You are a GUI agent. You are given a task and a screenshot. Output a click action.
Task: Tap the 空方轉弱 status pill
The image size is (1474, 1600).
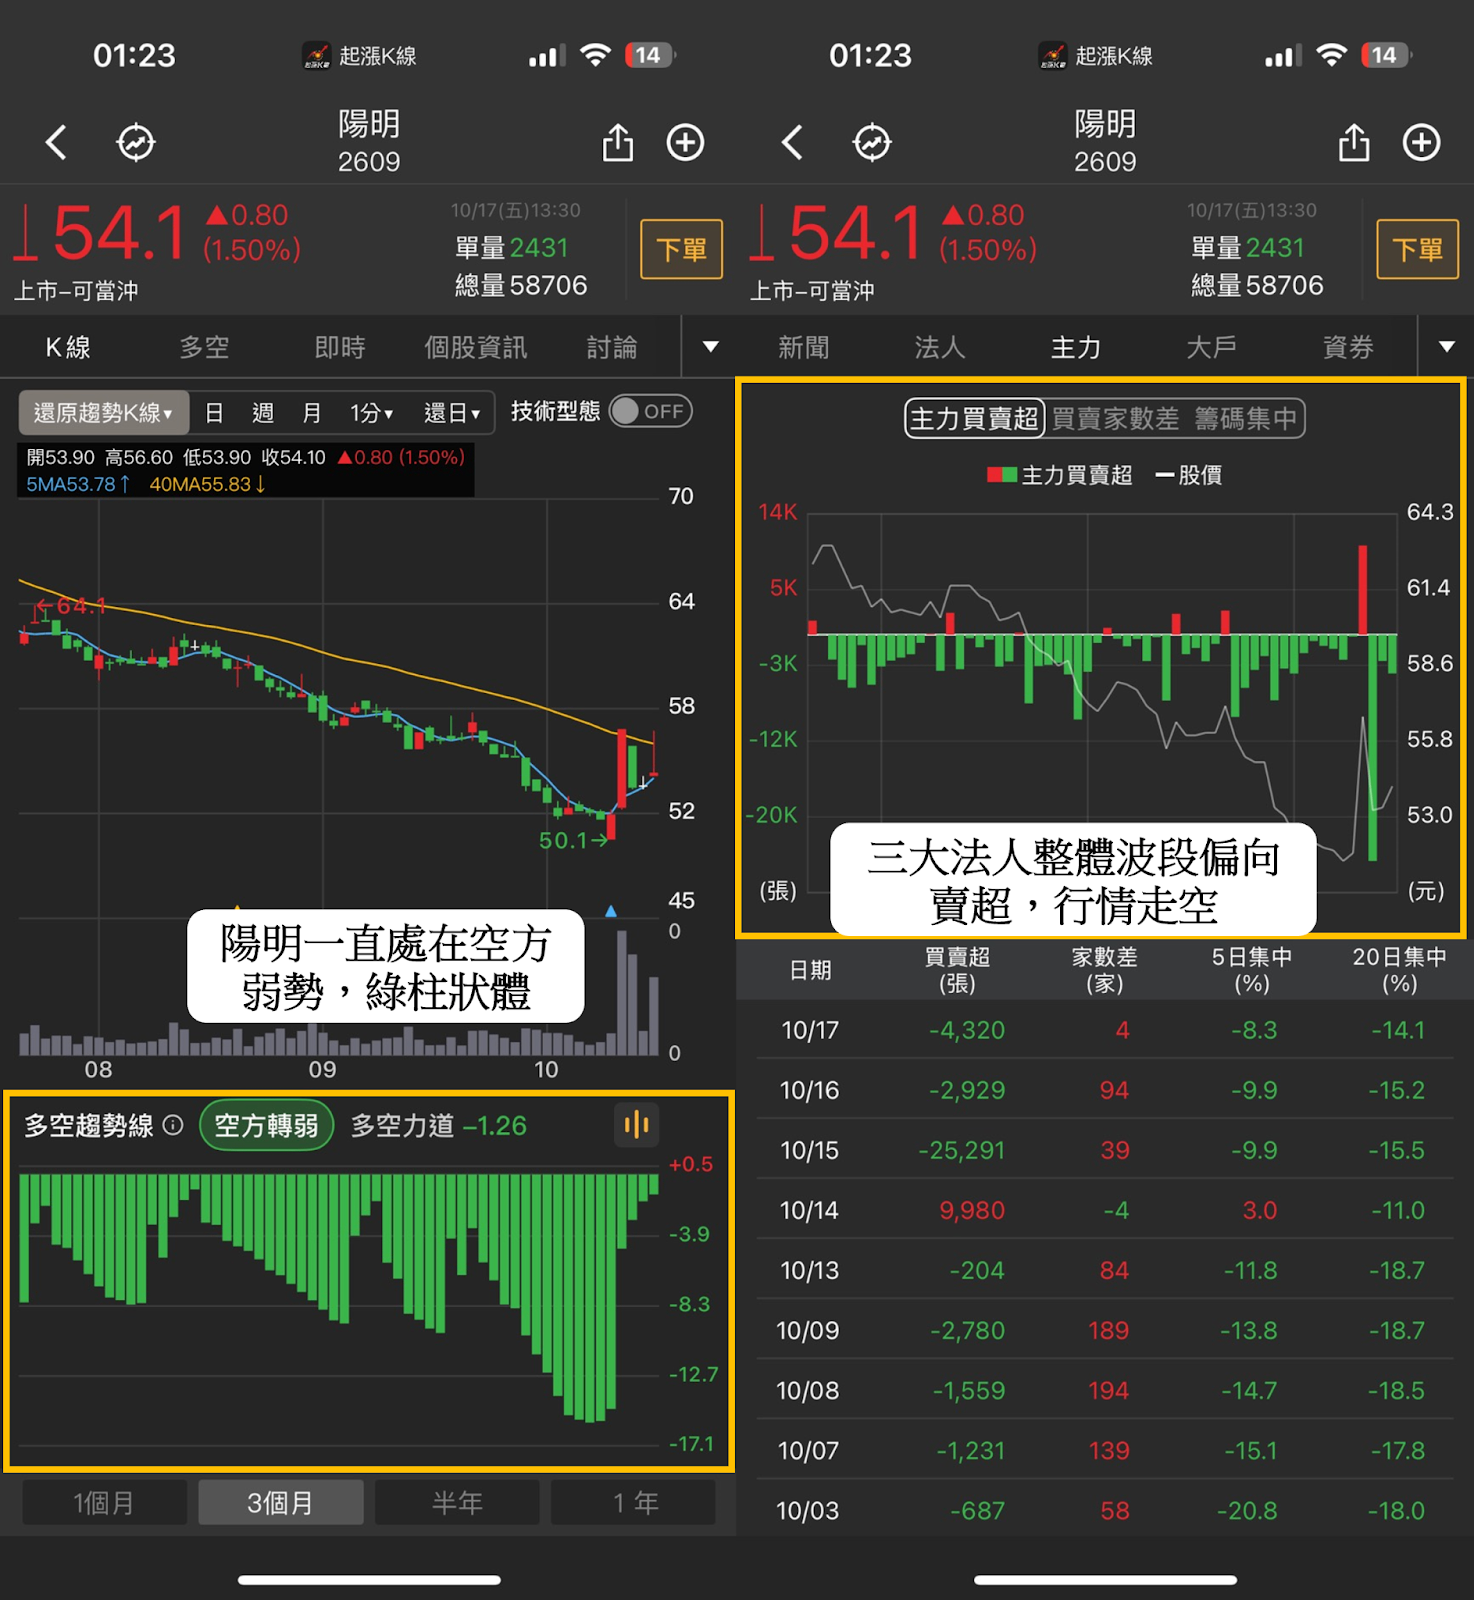pyautogui.click(x=266, y=1125)
